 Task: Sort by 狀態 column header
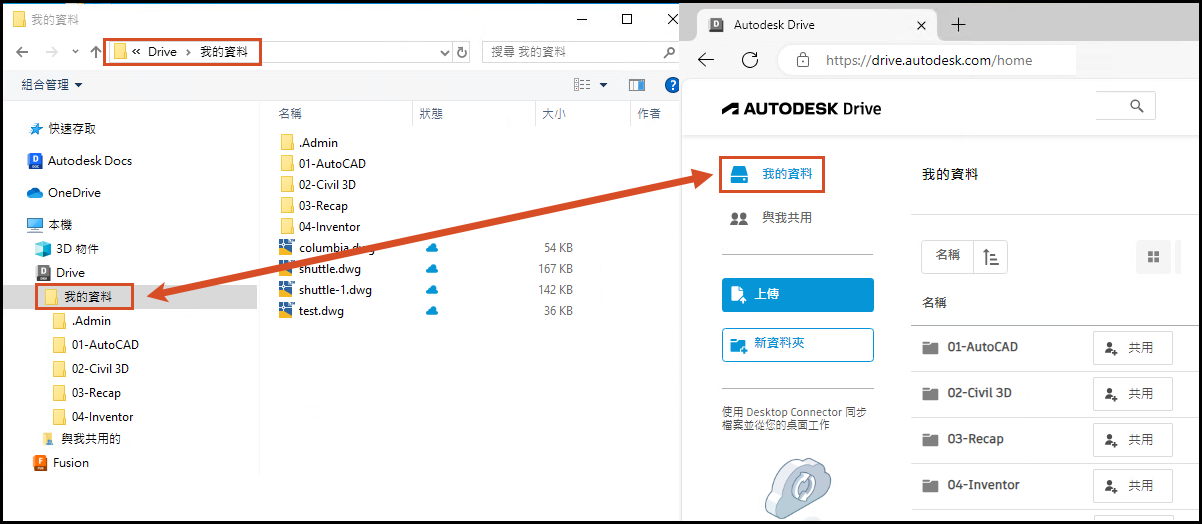431,114
